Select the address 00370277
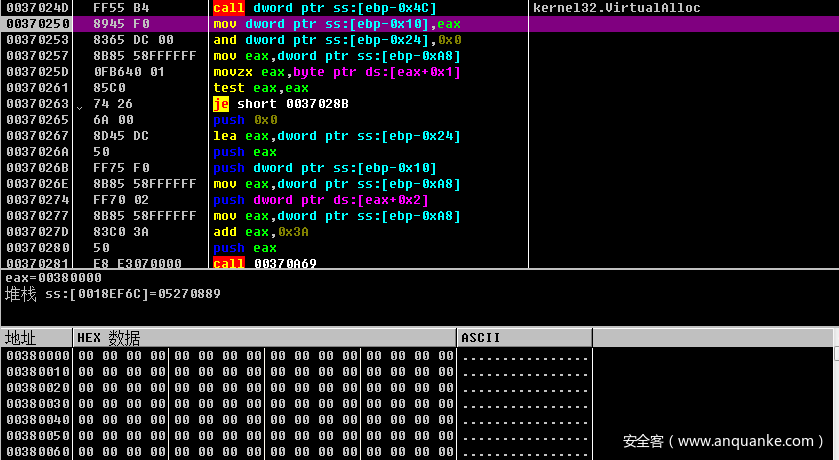This screenshot has height=460, width=839. coord(37,216)
